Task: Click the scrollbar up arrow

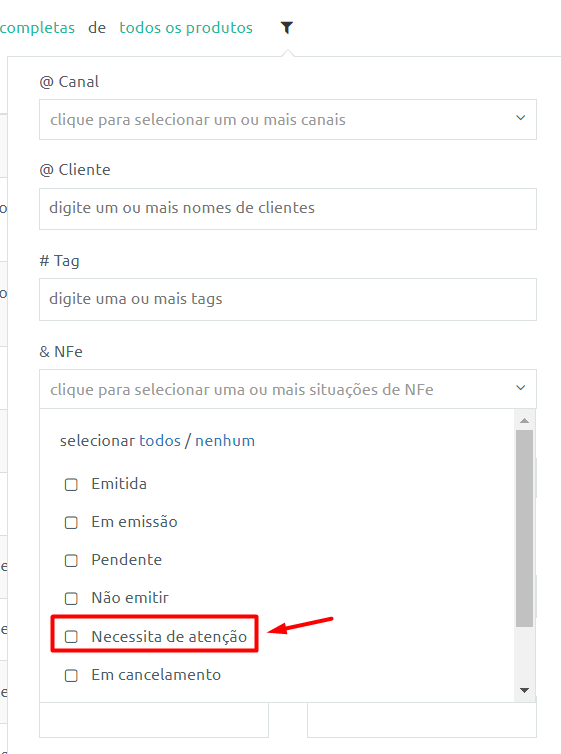Action: point(524,420)
